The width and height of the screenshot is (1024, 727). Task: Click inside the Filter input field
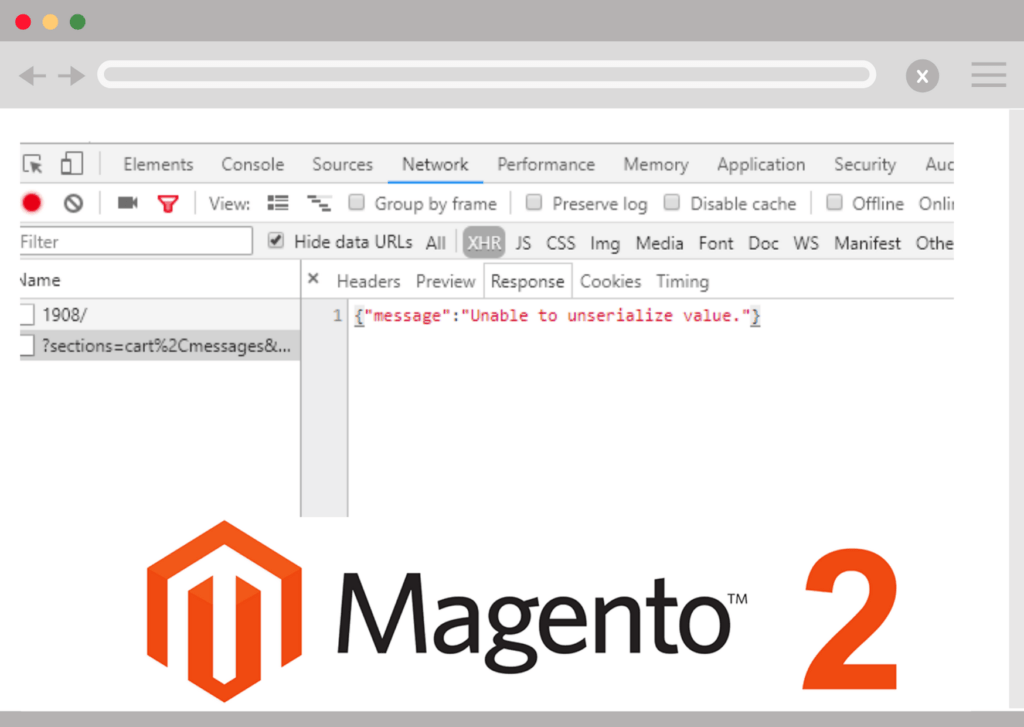coord(130,241)
